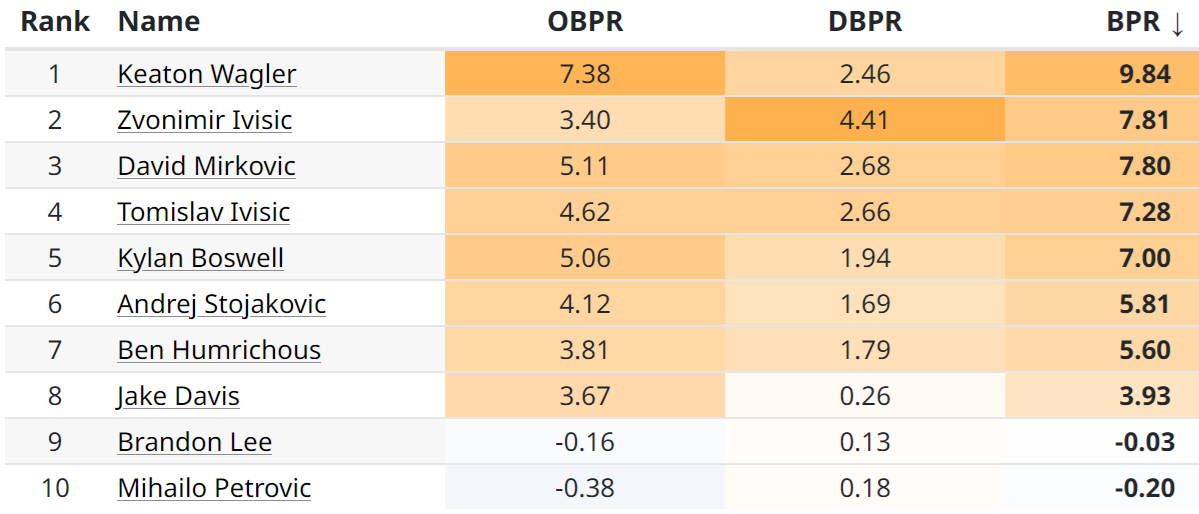Click Mihailo Petrovic's -0.20 BPR cell

pyautogui.click(x=1144, y=488)
